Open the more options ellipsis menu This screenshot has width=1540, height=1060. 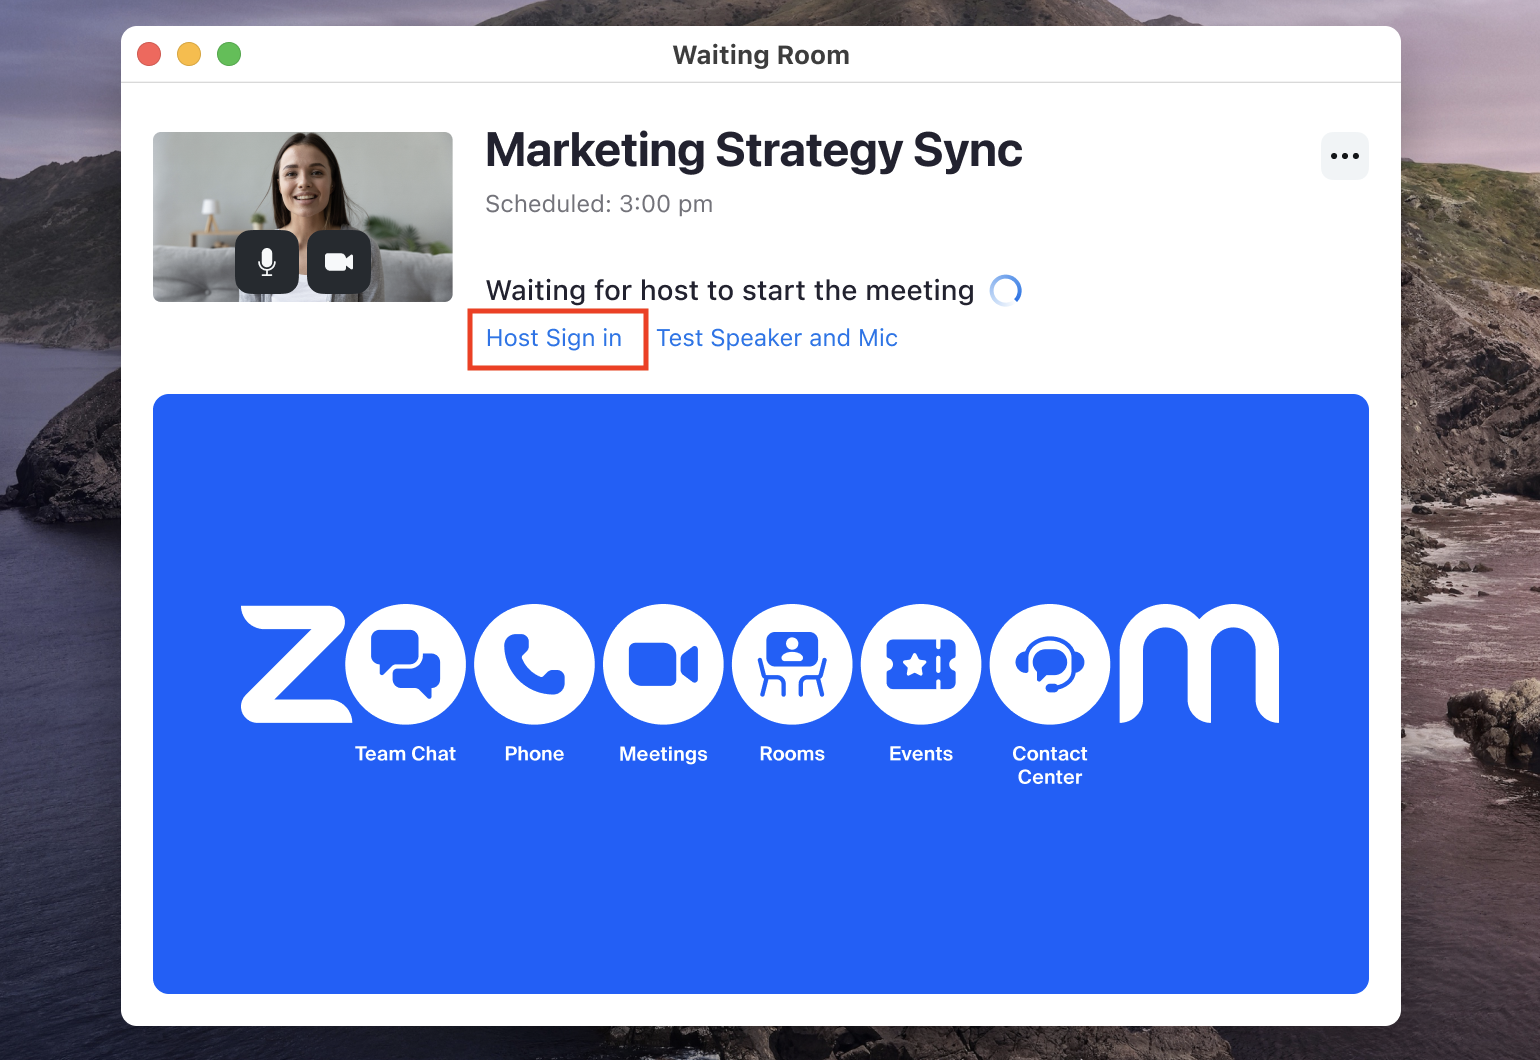pyautogui.click(x=1344, y=156)
